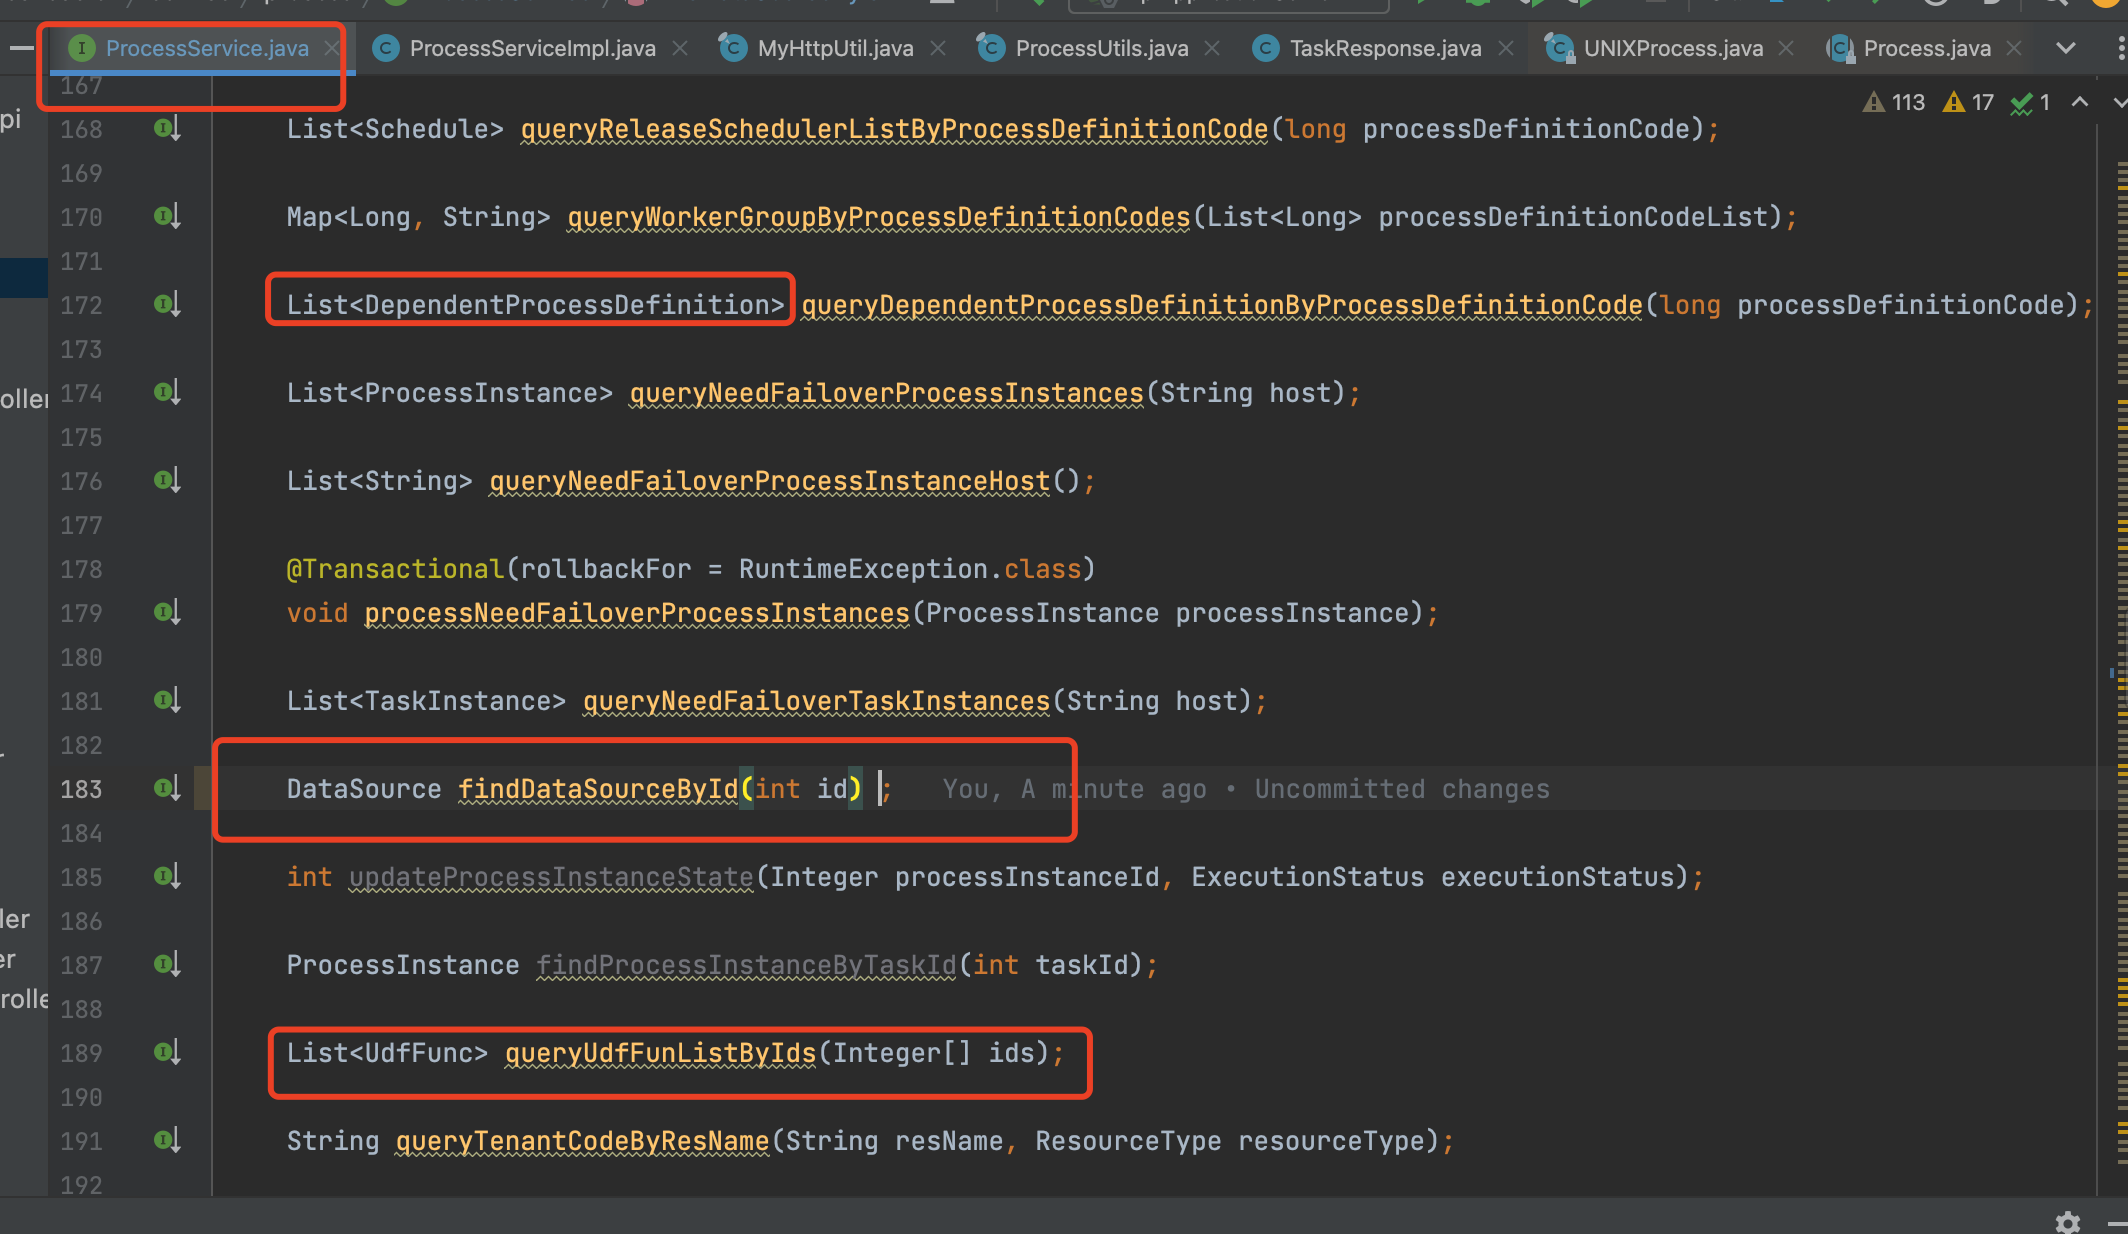Screen dimensions: 2128x1234
Task: Switch to ProcessServiceImpl.java tab
Action: [531, 48]
